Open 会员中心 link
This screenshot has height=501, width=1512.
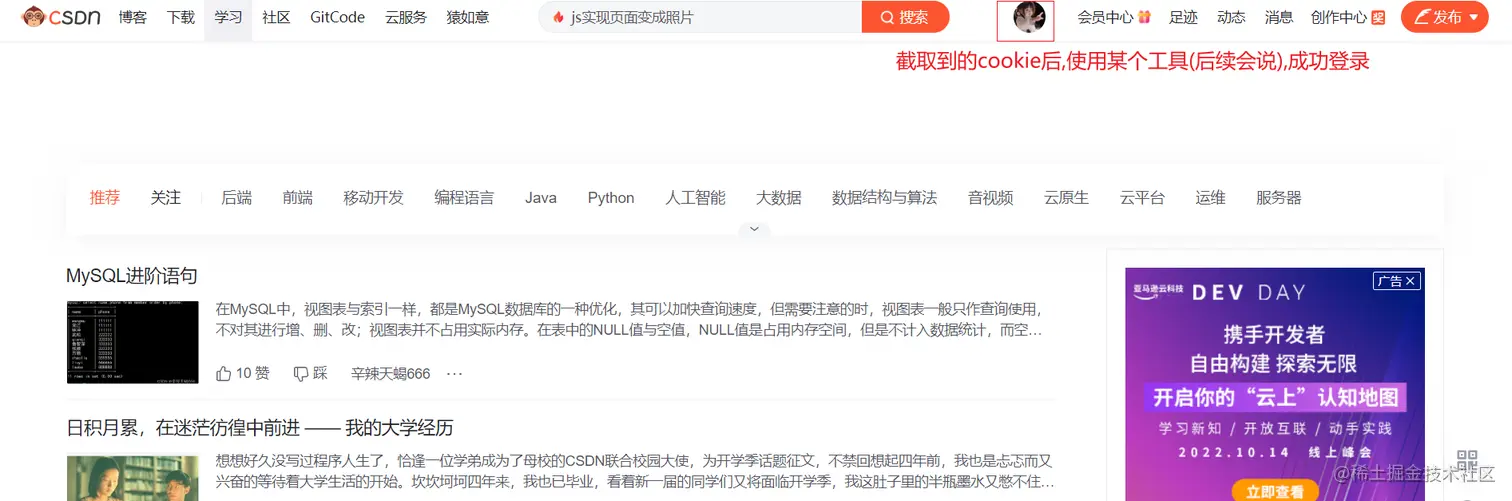[1105, 17]
